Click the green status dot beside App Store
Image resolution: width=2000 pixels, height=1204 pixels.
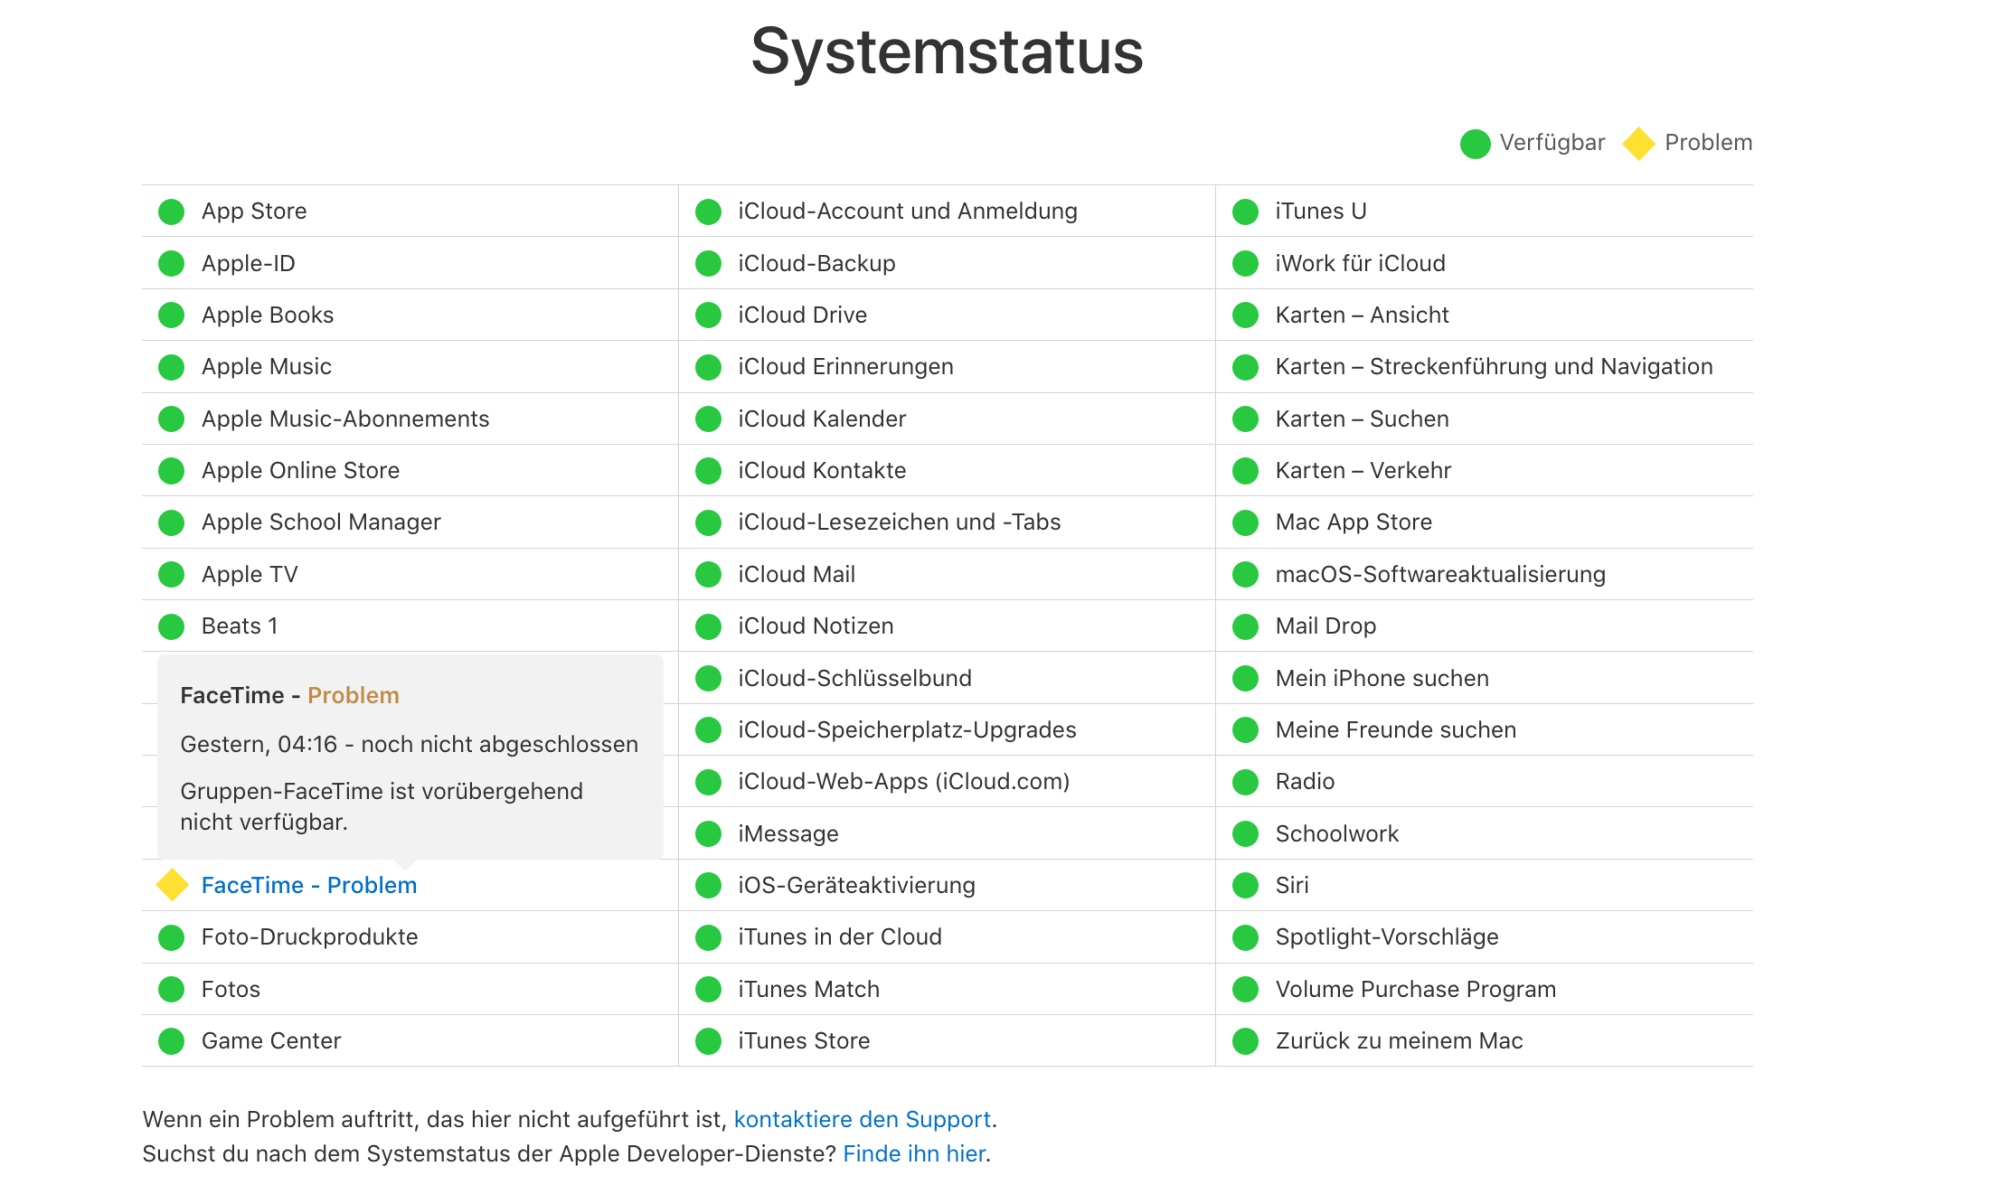click(172, 212)
